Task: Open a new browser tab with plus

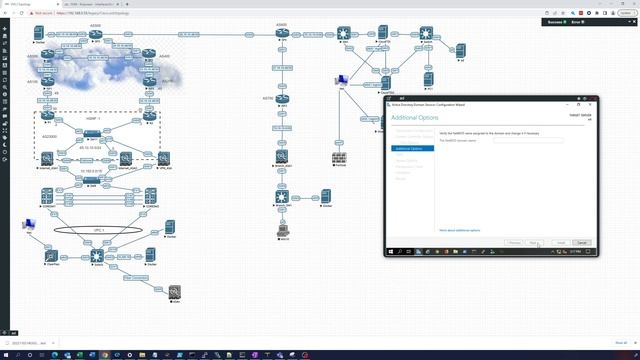Action: tap(127, 4)
